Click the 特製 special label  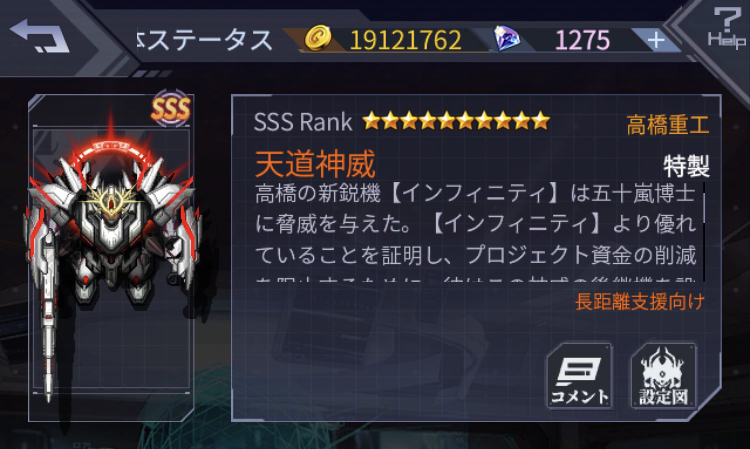tap(686, 166)
